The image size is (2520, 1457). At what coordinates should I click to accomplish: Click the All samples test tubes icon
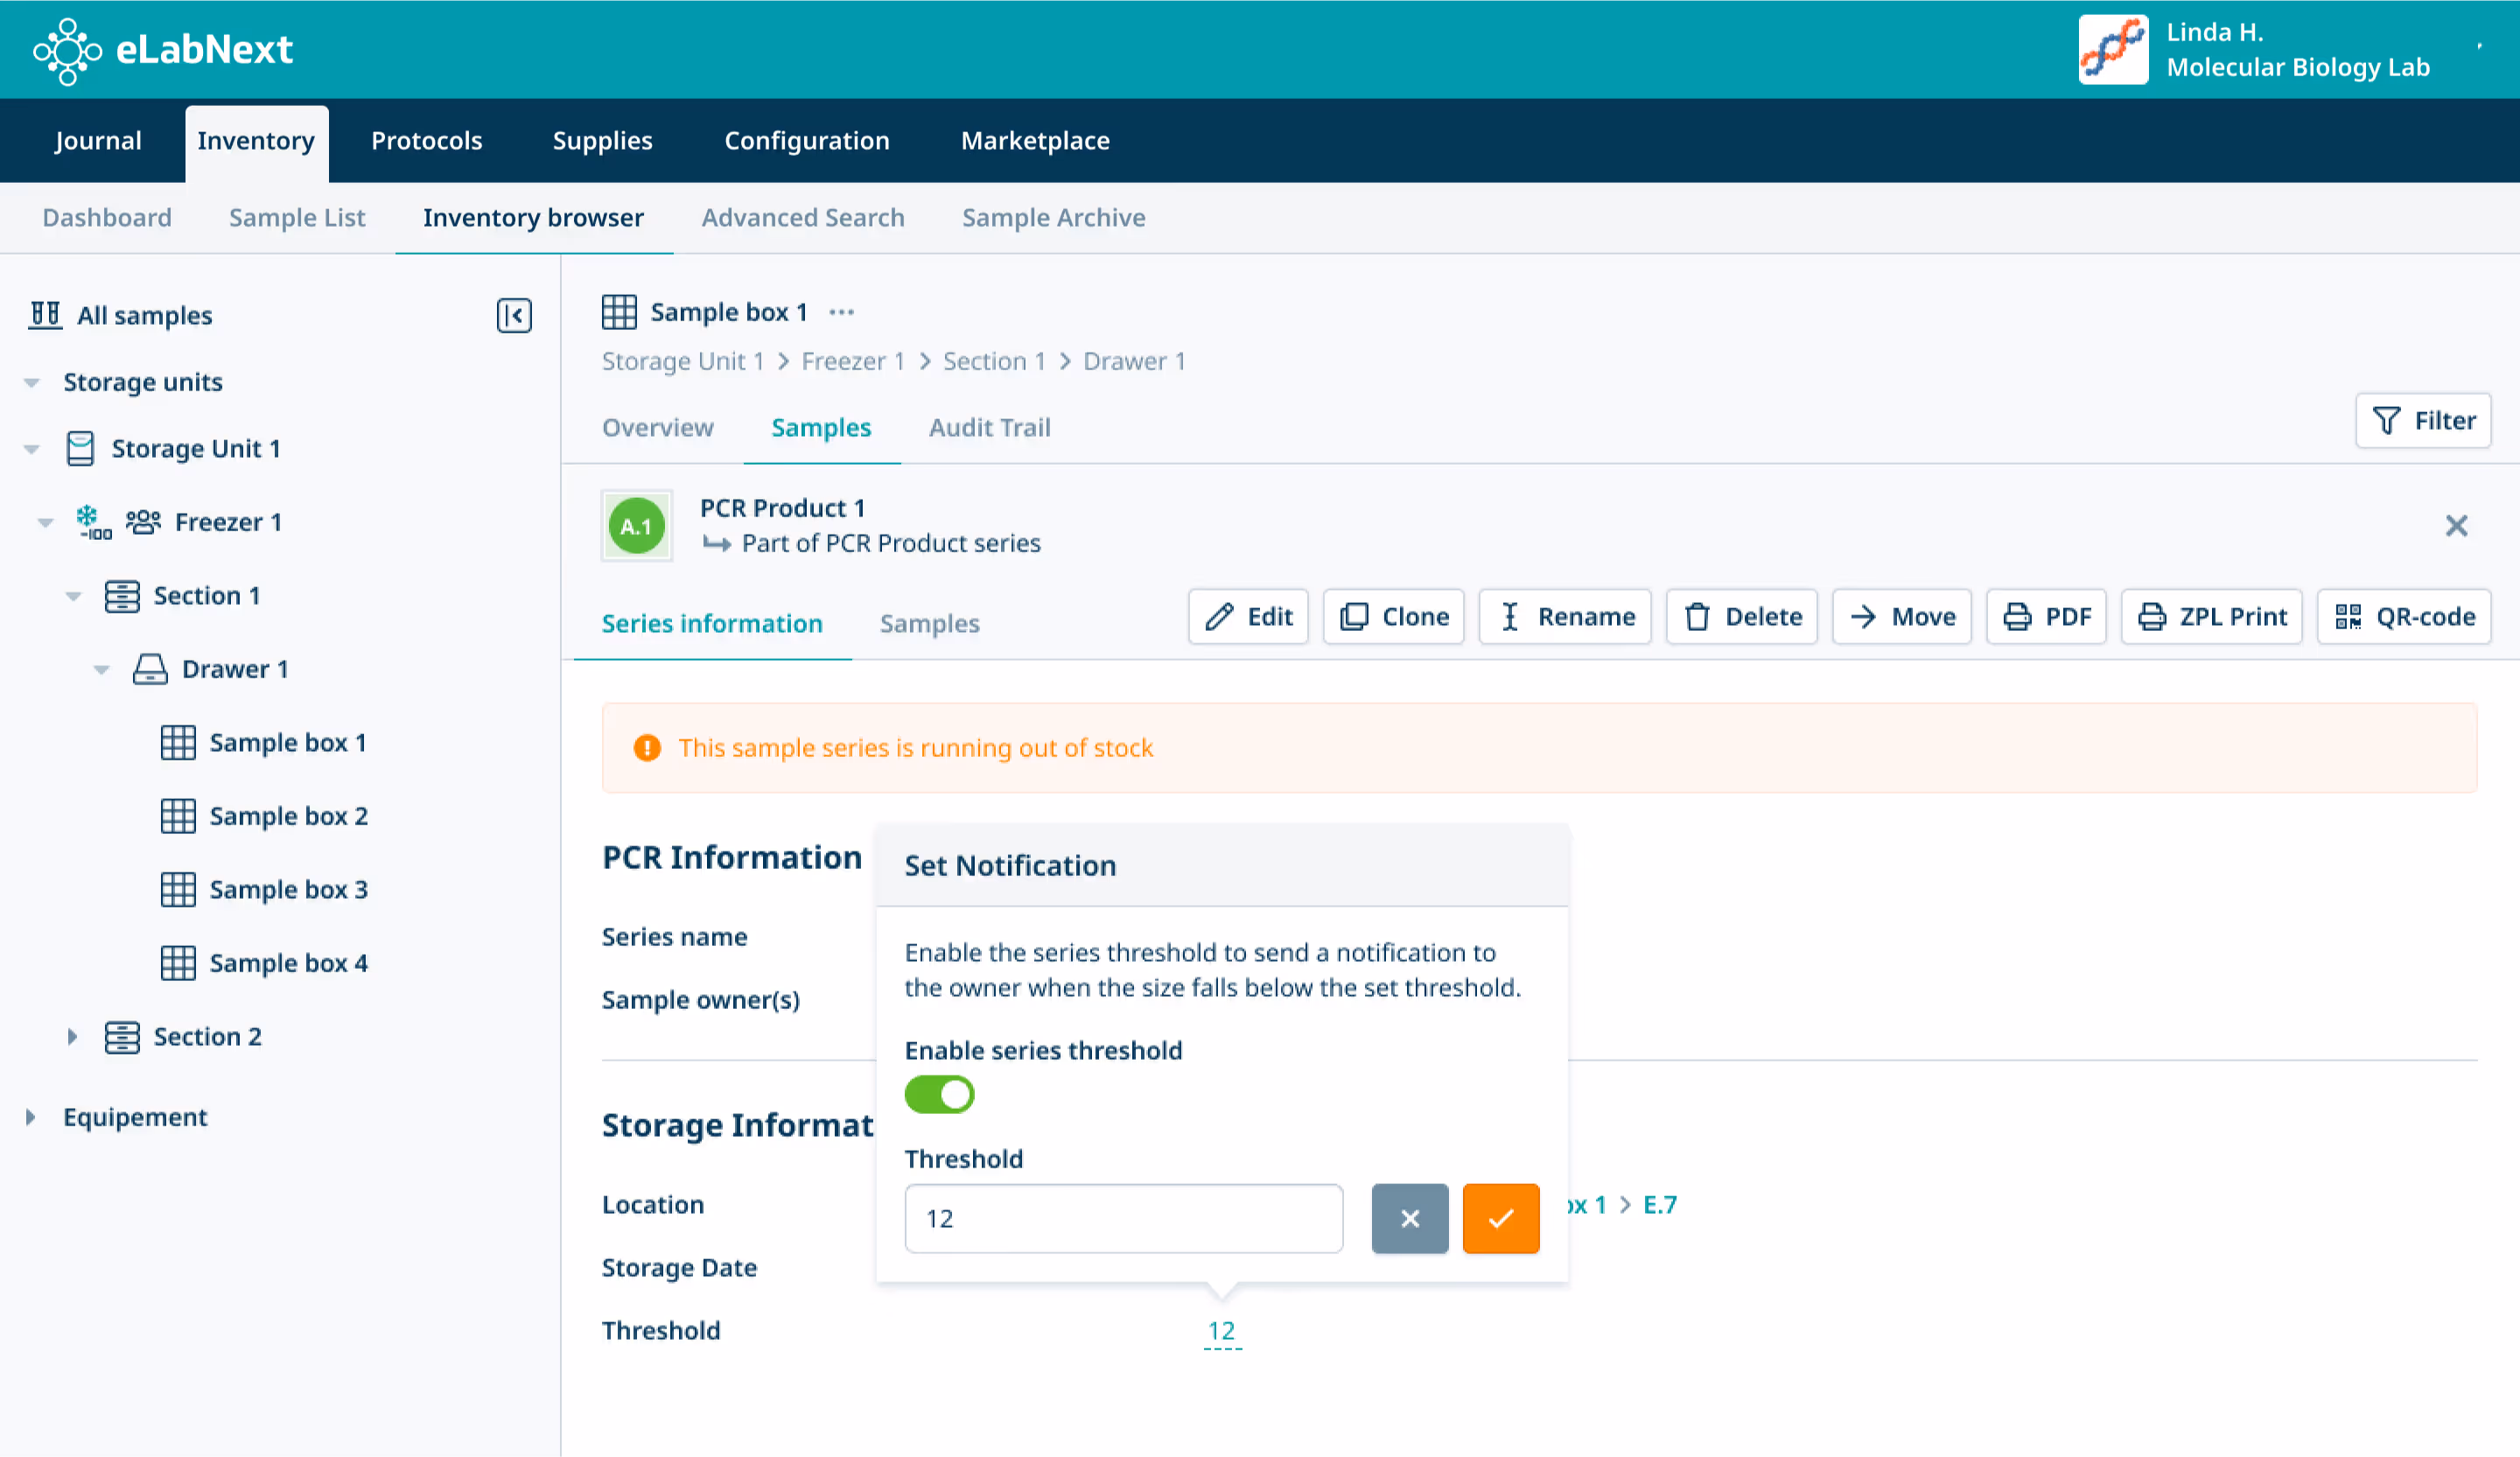[45, 315]
